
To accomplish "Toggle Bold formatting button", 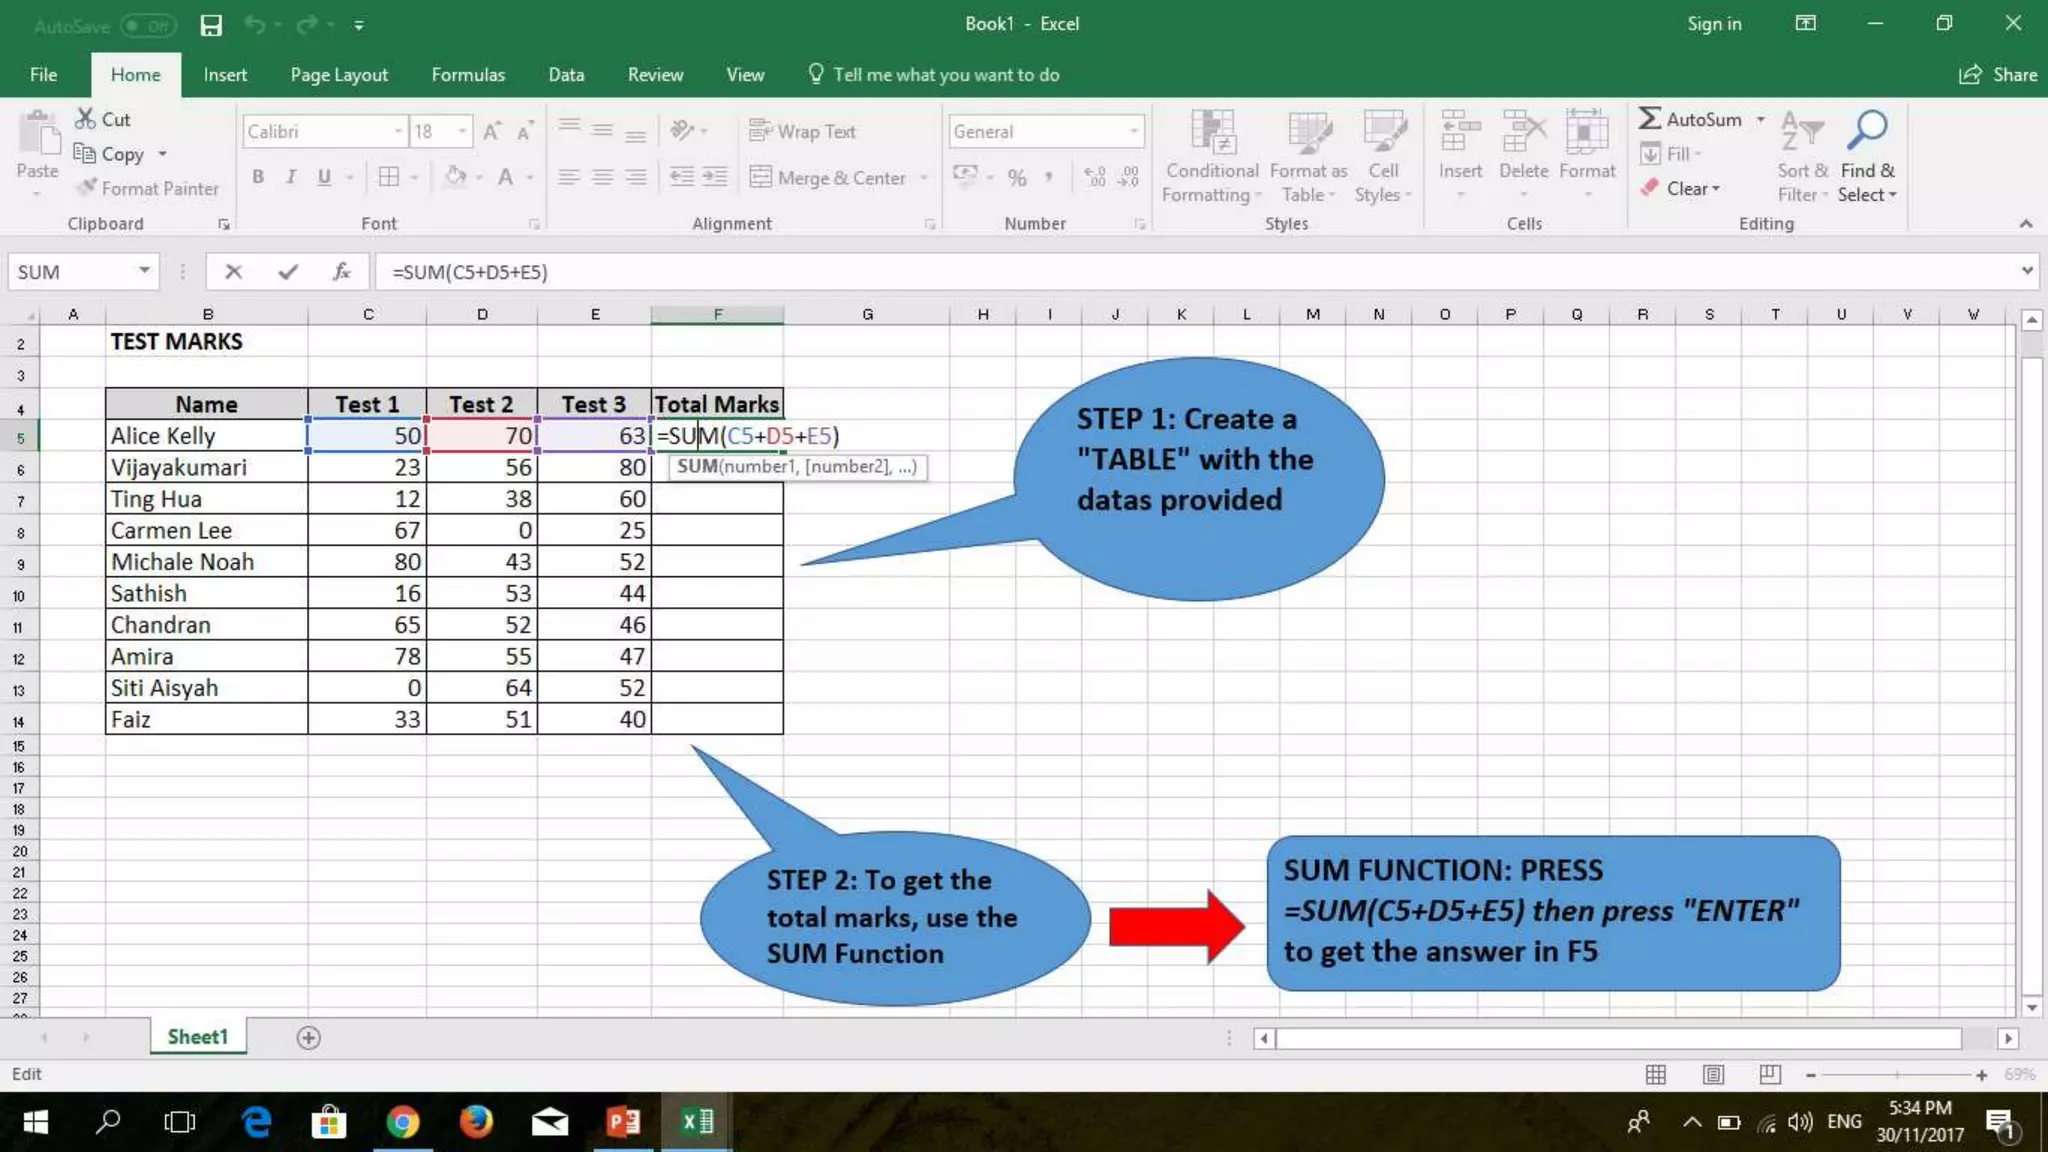I will pos(258,177).
